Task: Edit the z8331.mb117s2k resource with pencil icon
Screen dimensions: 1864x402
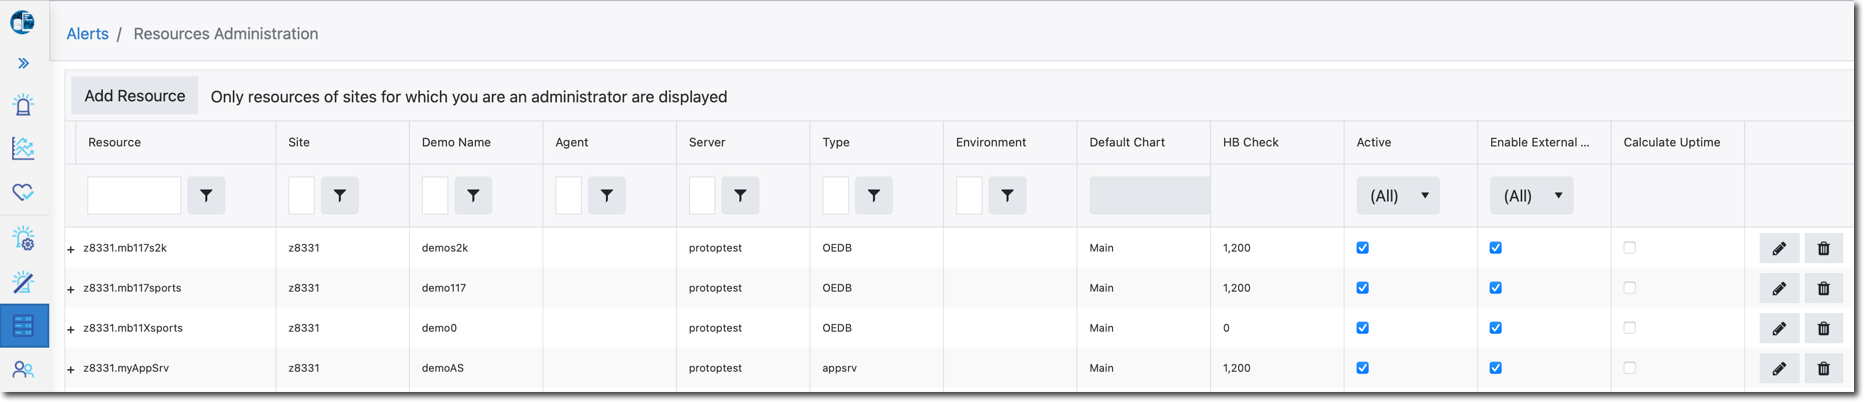Action: click(1779, 248)
